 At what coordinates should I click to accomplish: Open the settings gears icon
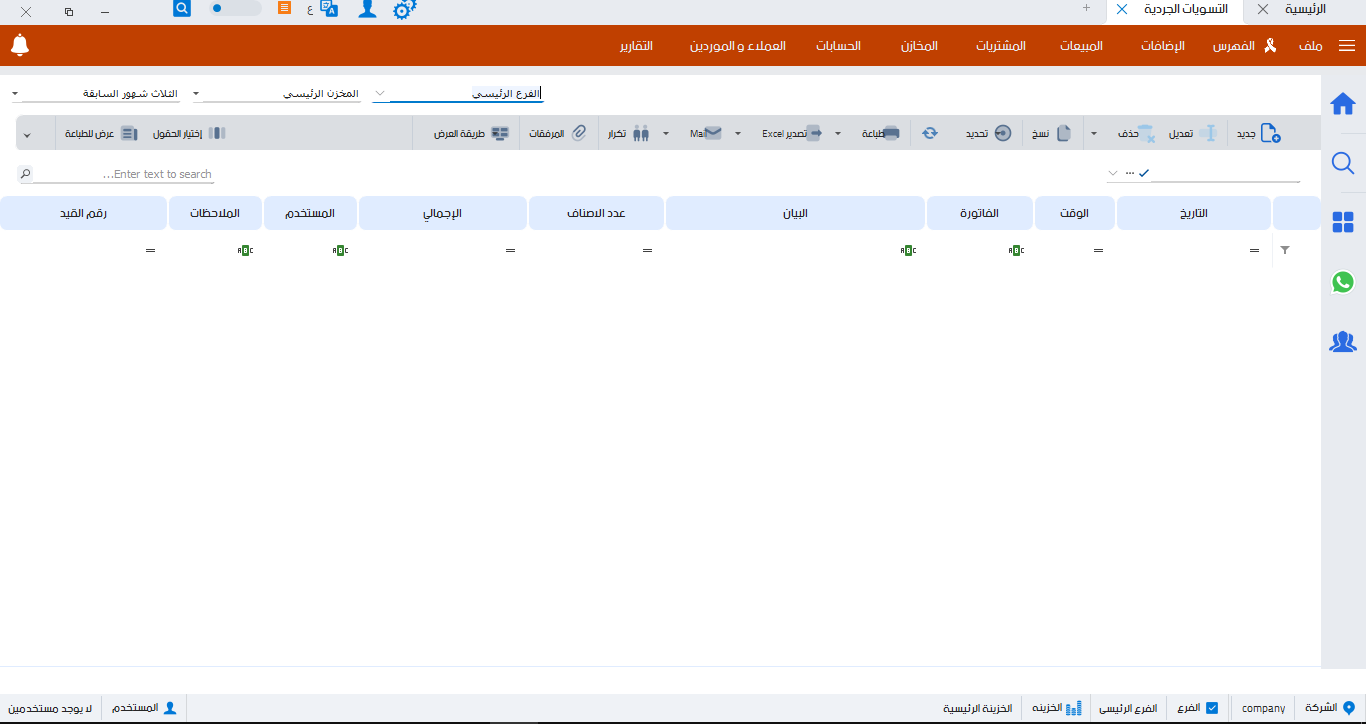tap(404, 10)
